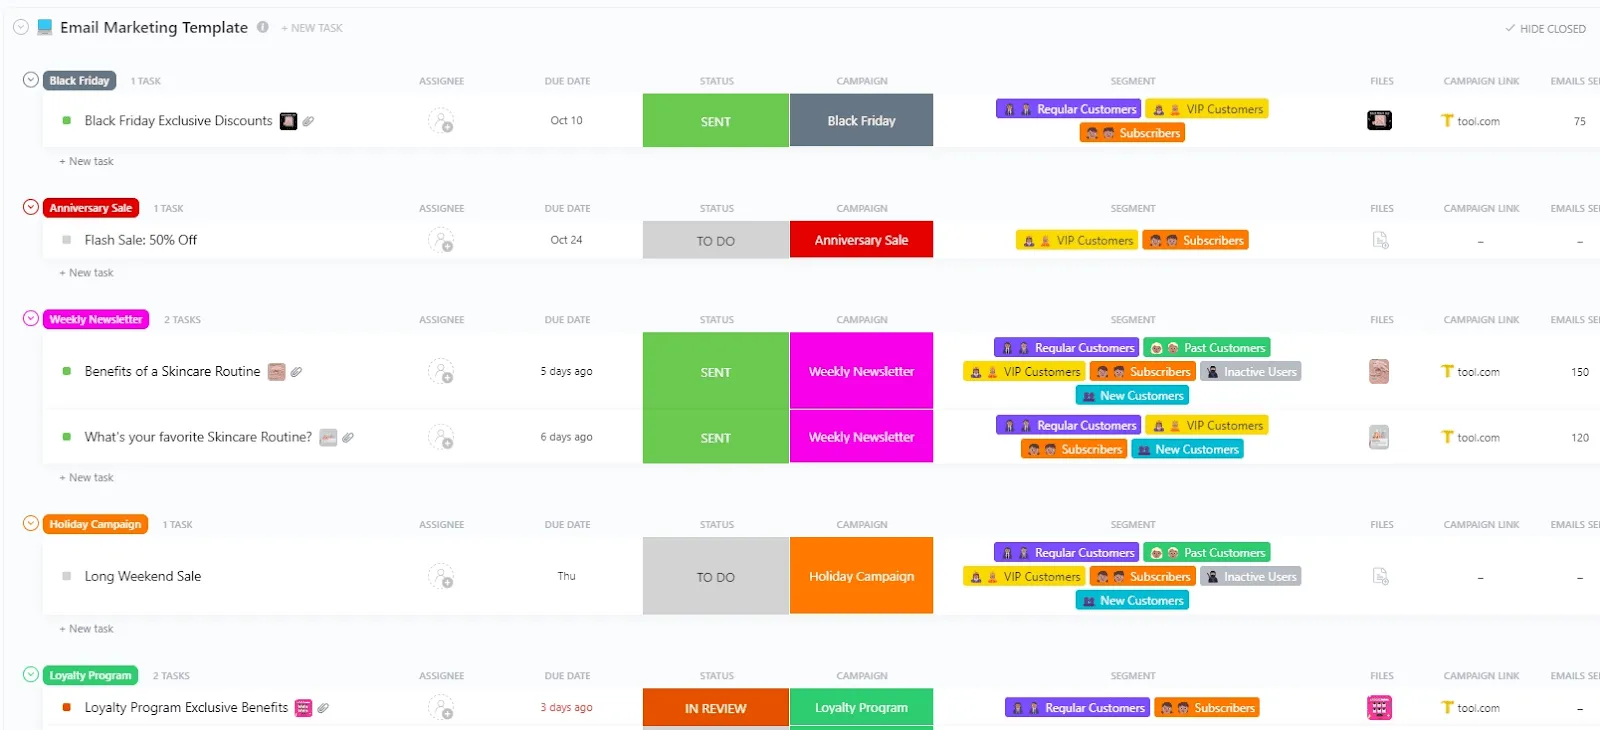Click attachment paperclip on Benefits of a Skincare Routine
The height and width of the screenshot is (730, 1600).
(296, 372)
